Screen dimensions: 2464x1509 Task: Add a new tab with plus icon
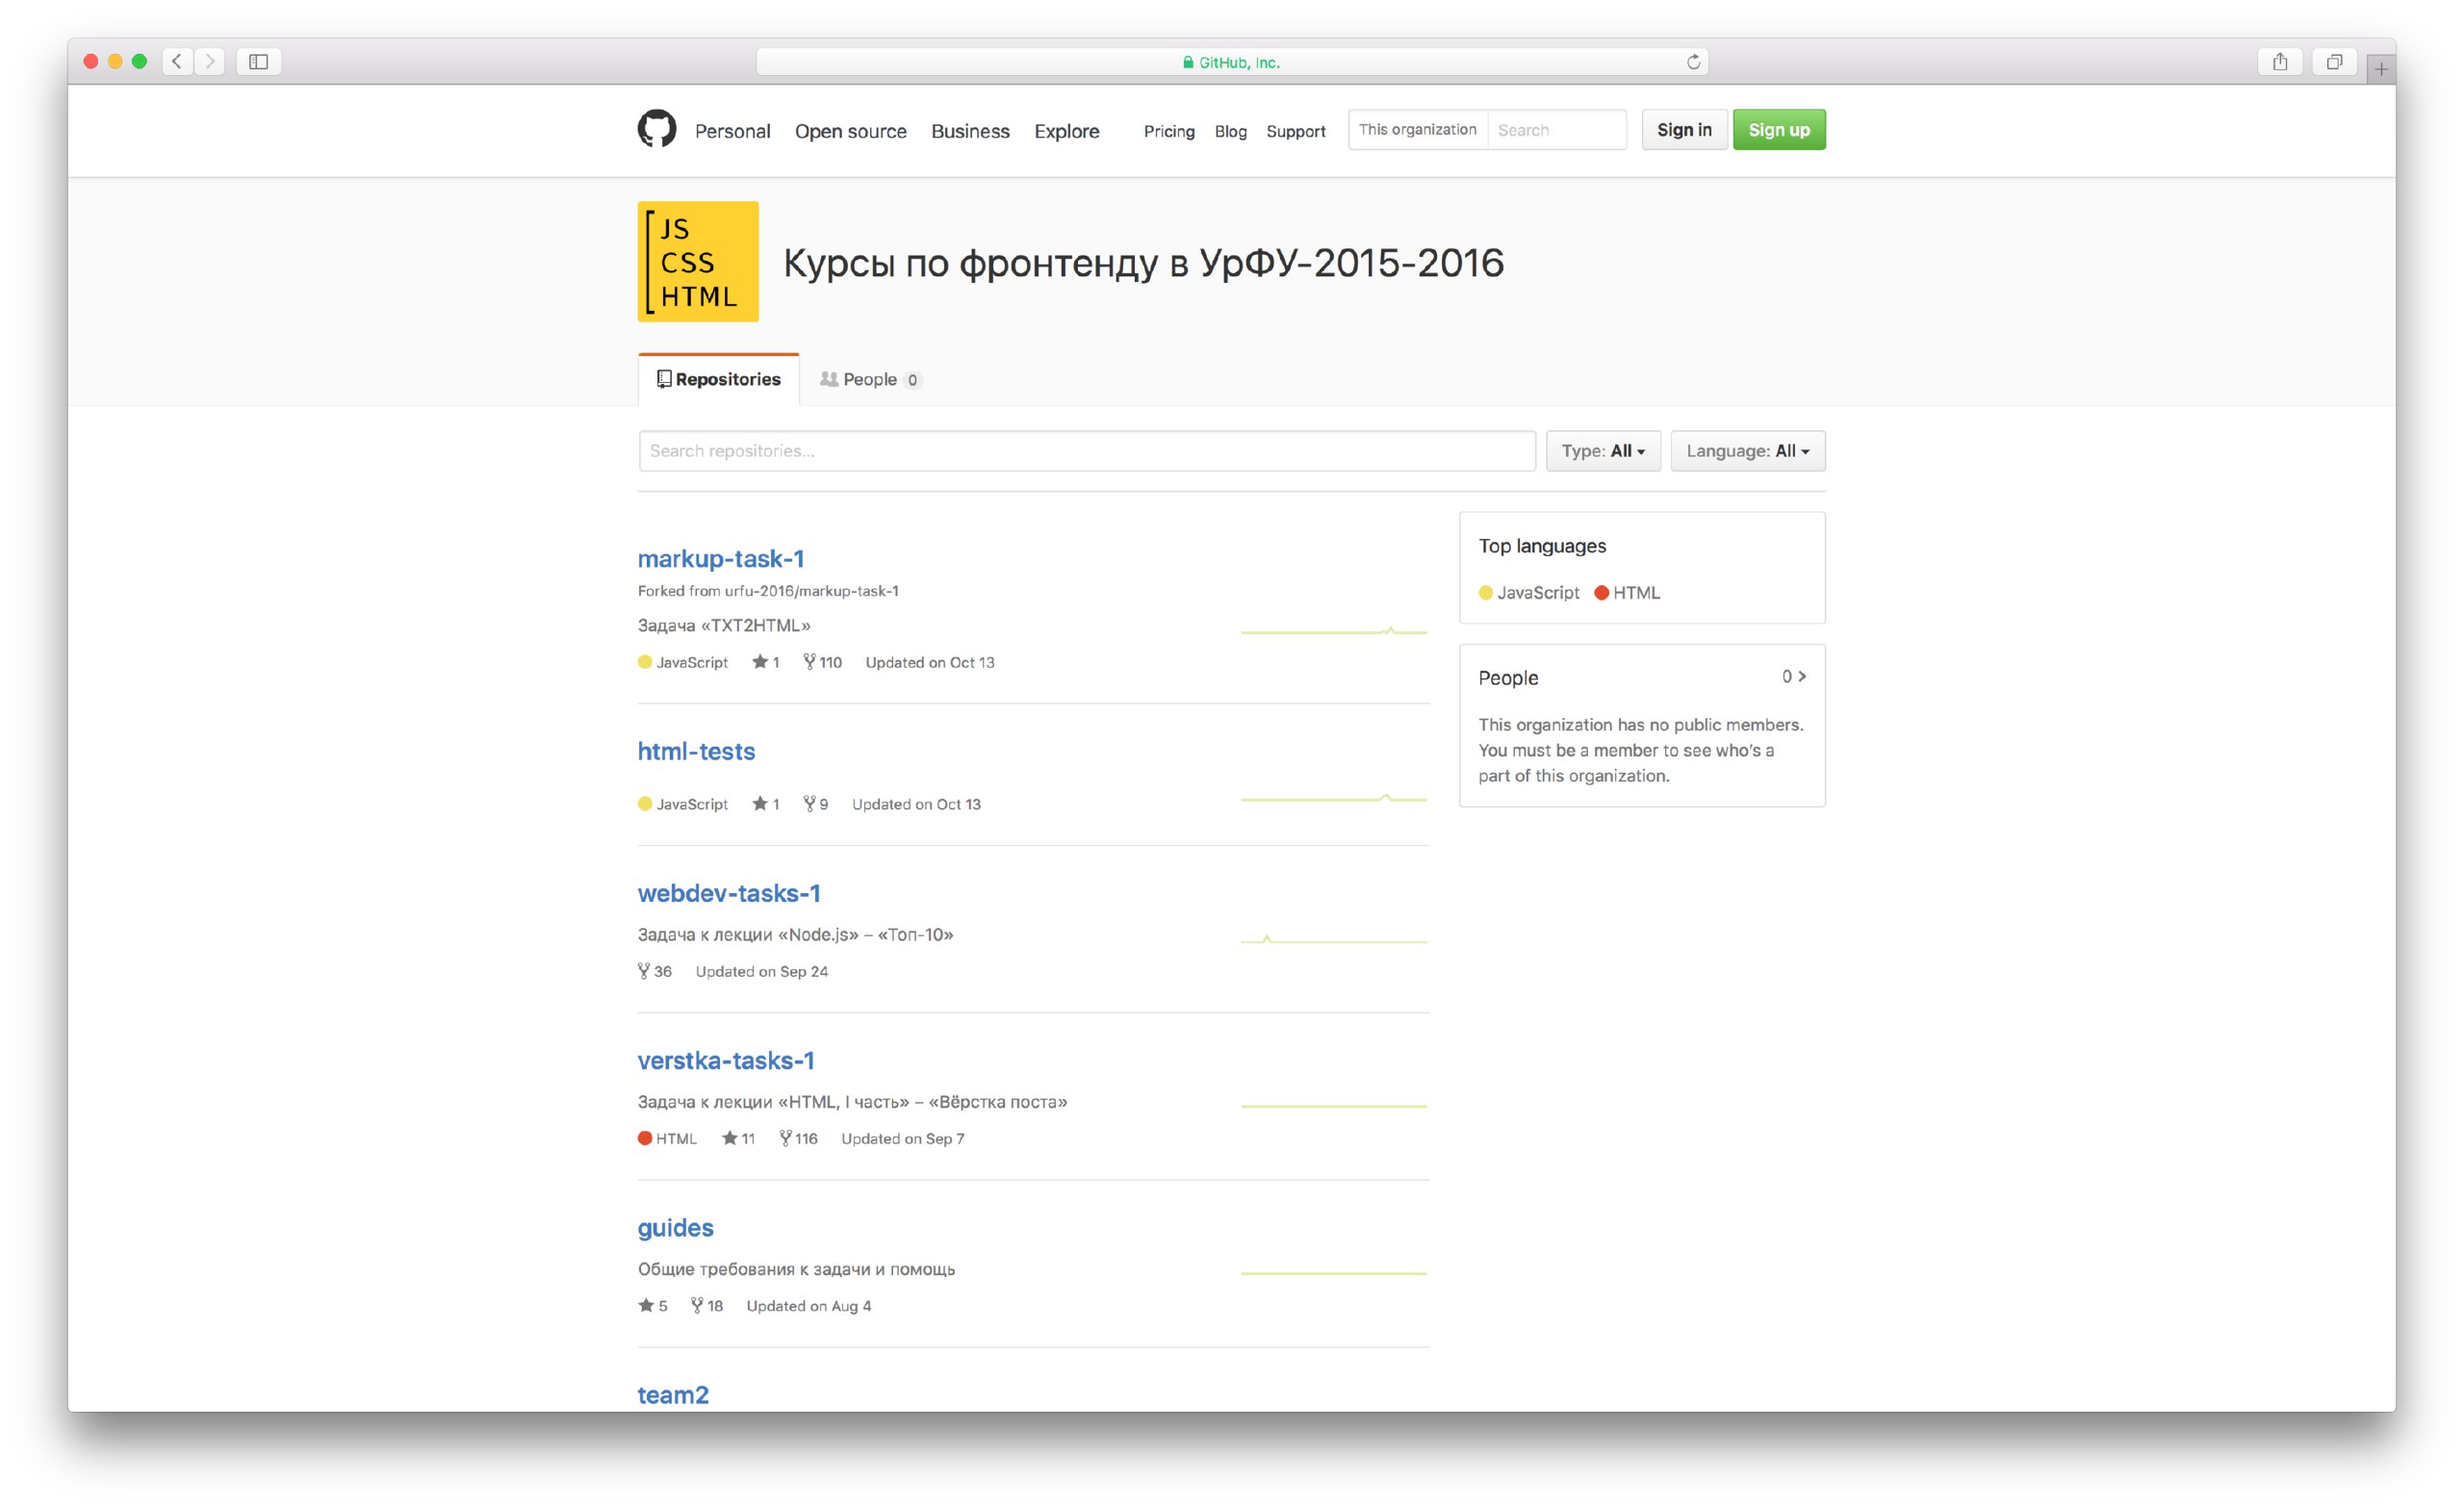click(2381, 69)
